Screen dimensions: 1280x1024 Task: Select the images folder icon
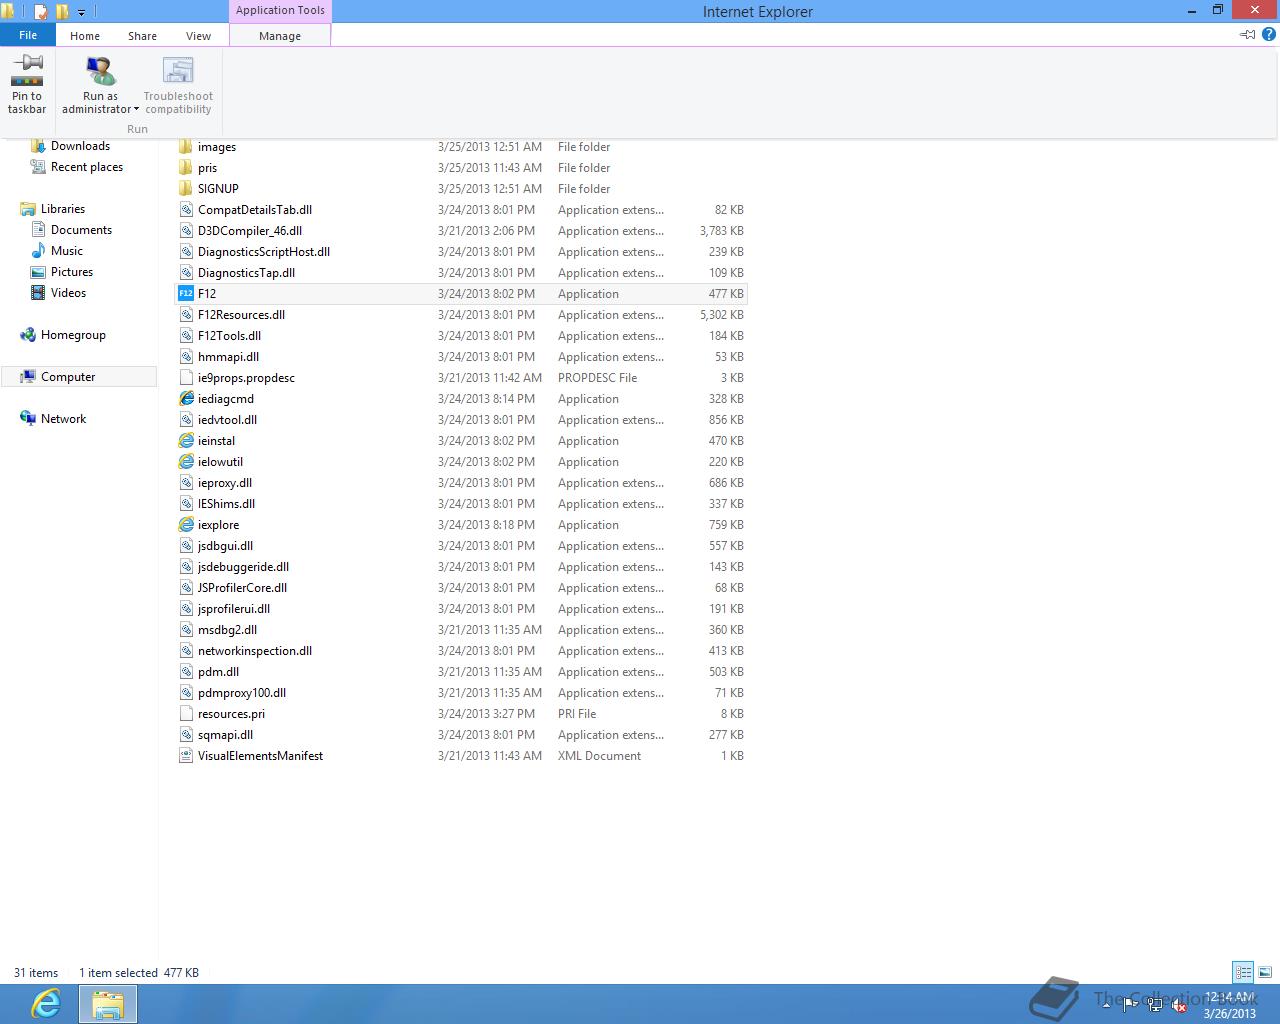[186, 147]
